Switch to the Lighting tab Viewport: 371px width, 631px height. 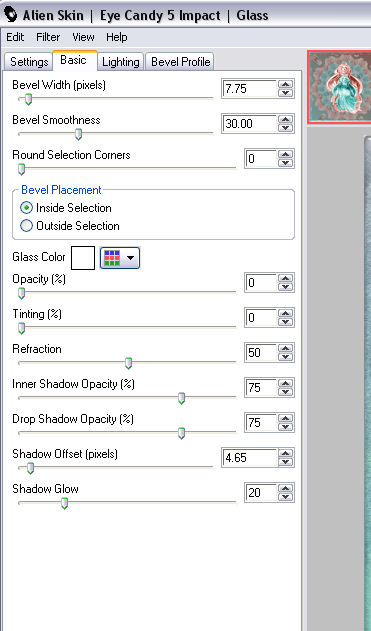121,62
